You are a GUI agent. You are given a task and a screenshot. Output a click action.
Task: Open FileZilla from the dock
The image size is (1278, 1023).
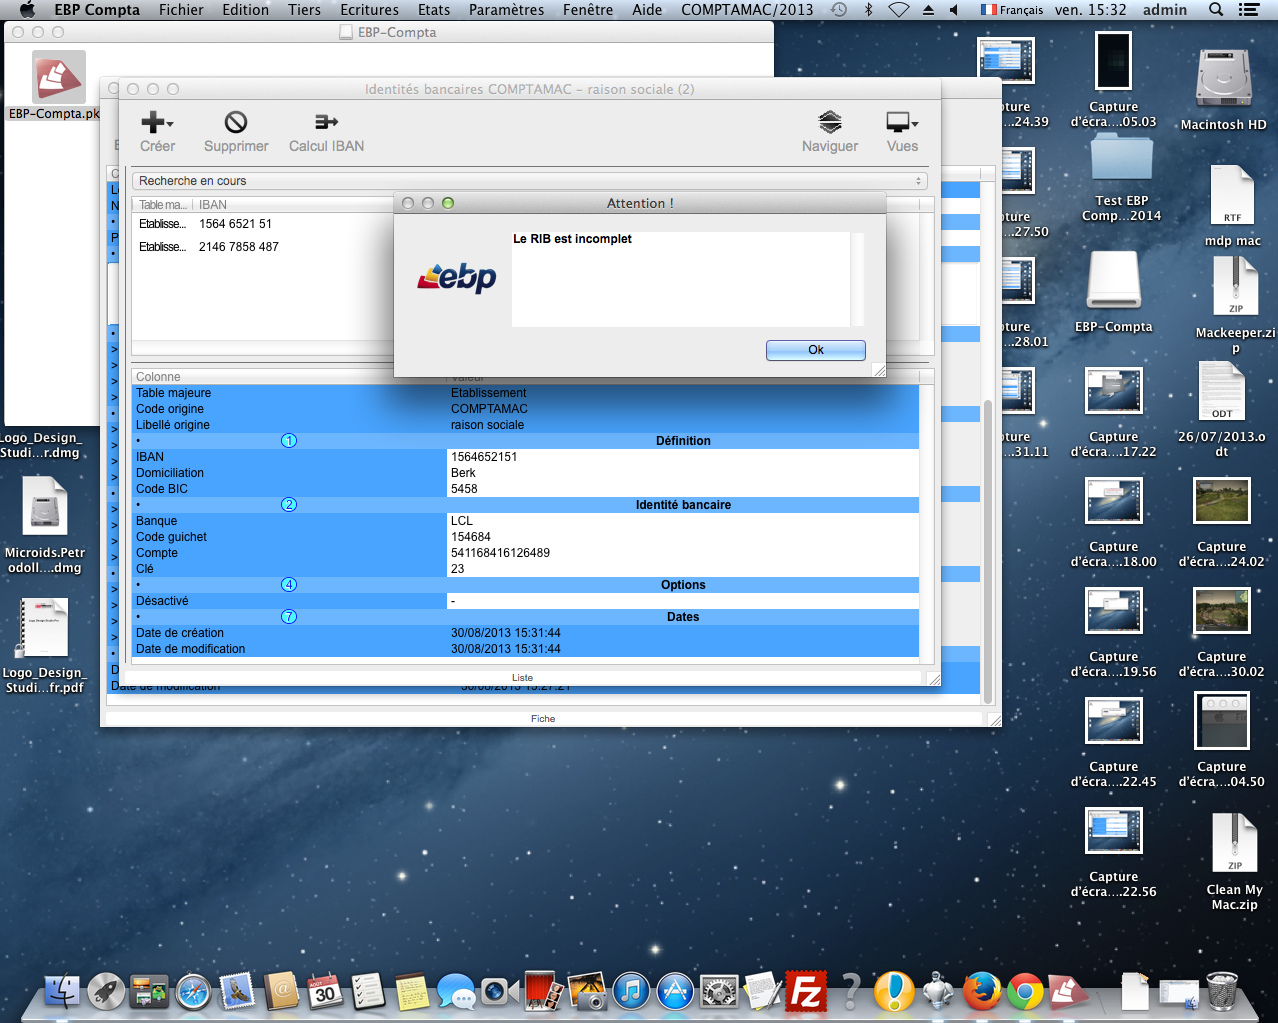pos(806,992)
